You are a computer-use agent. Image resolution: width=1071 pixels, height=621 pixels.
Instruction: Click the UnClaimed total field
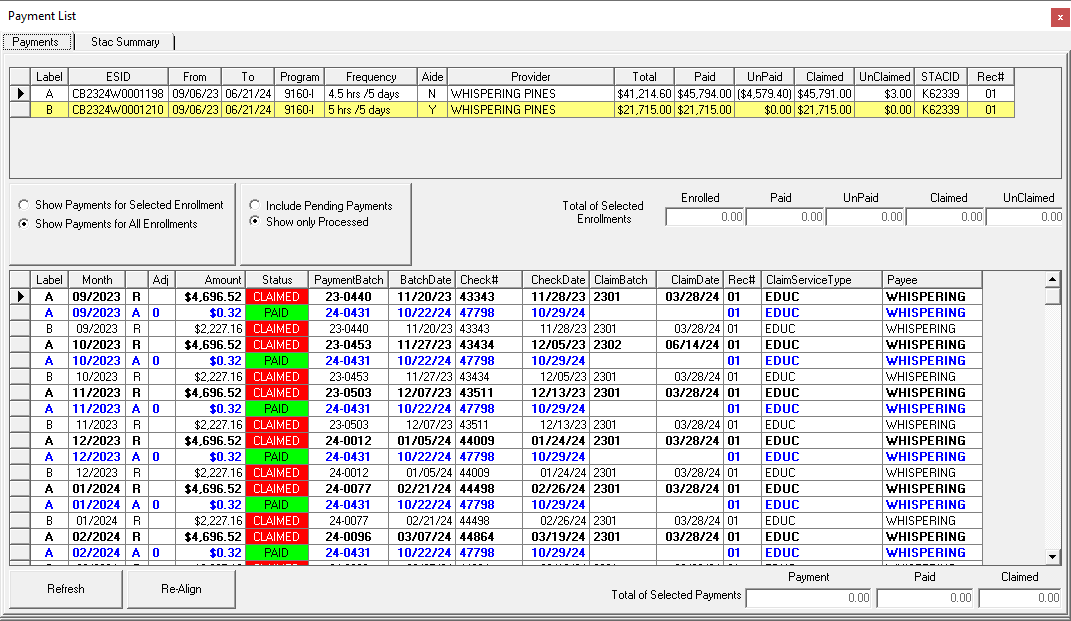(1024, 217)
